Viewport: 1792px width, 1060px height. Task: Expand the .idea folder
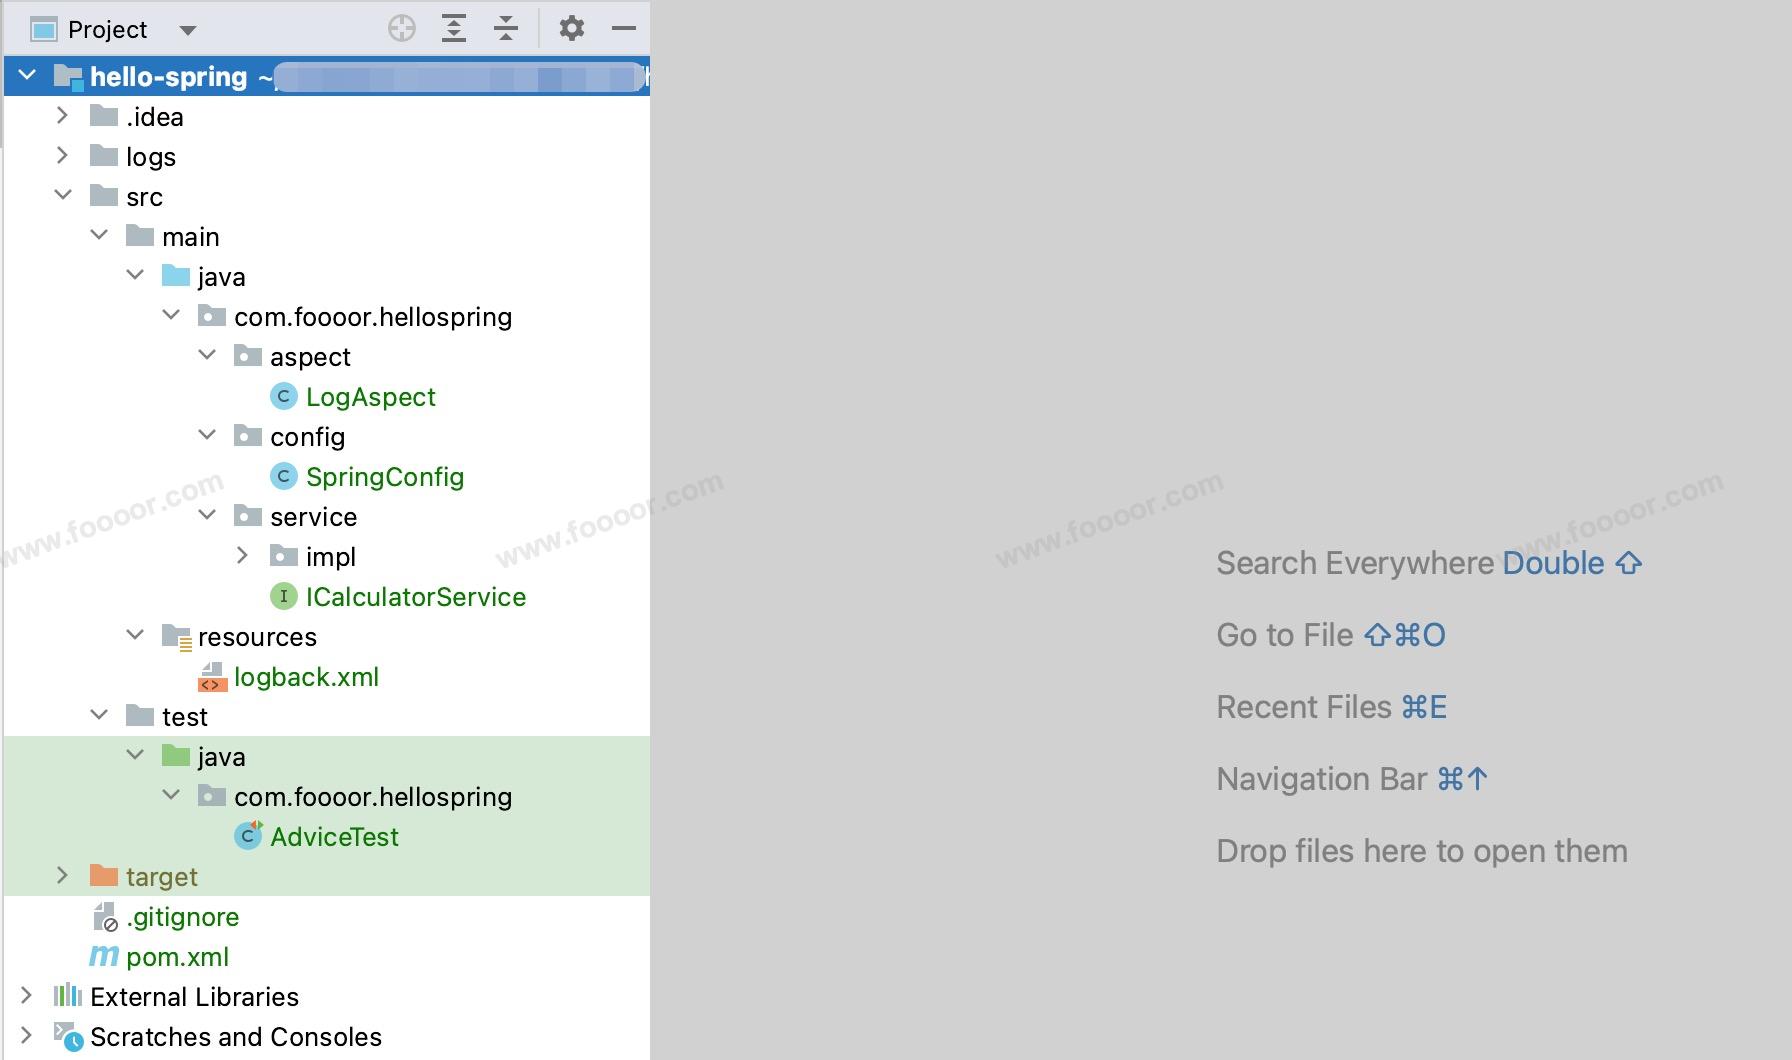coord(62,115)
